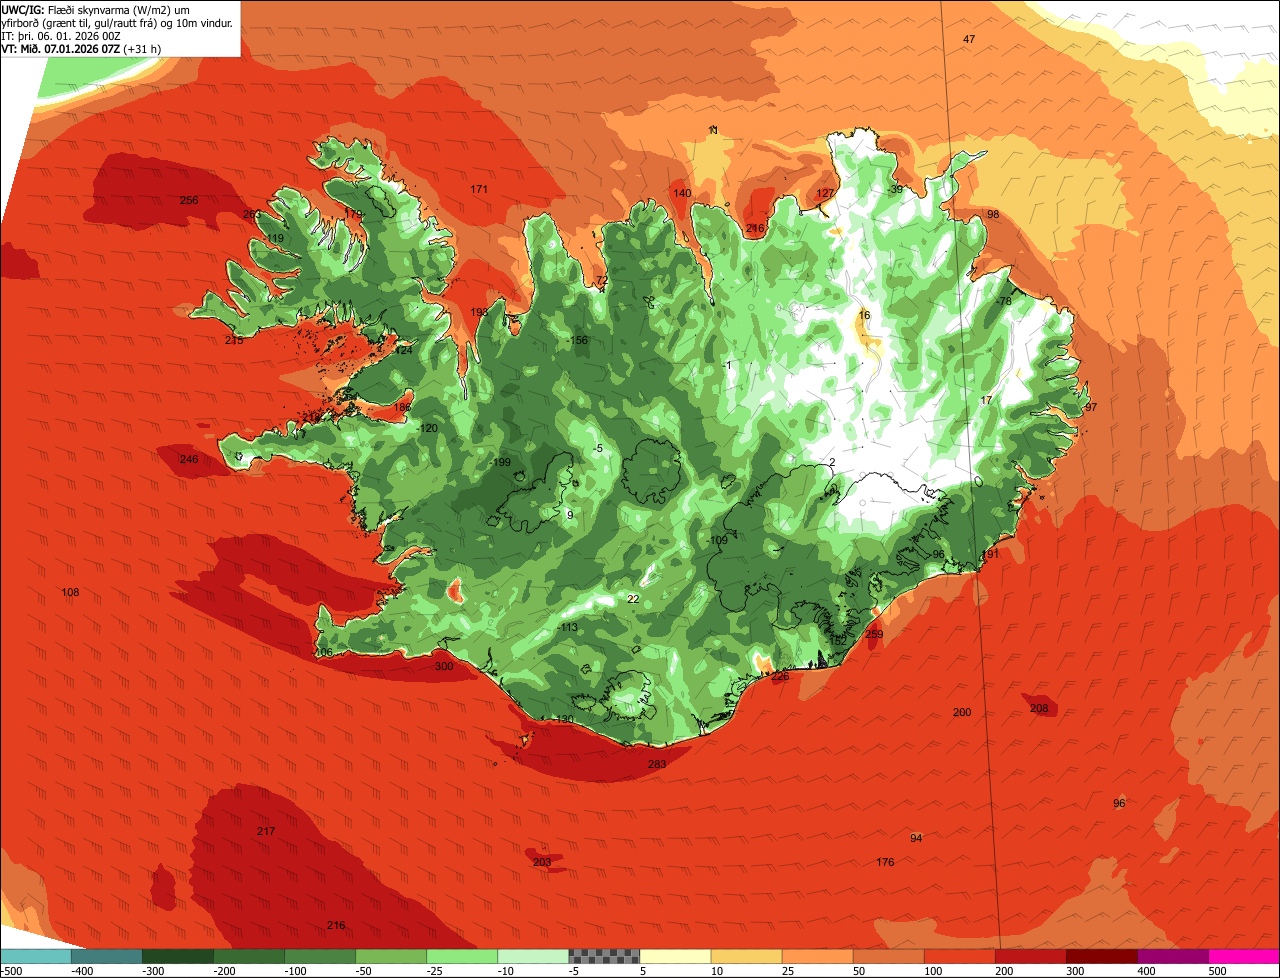1280x978 pixels.
Task: Click the dark red legend swatch between 300 and 400
Action: coord(1102,956)
